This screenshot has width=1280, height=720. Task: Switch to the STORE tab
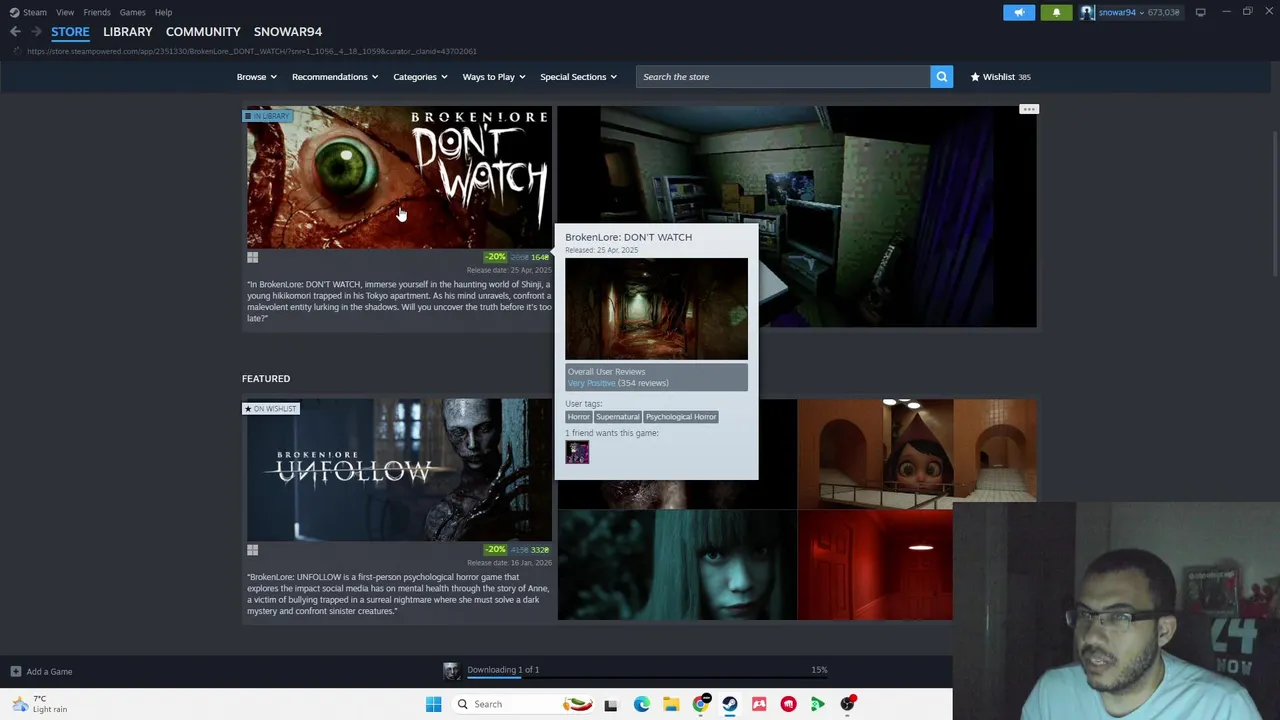(70, 32)
